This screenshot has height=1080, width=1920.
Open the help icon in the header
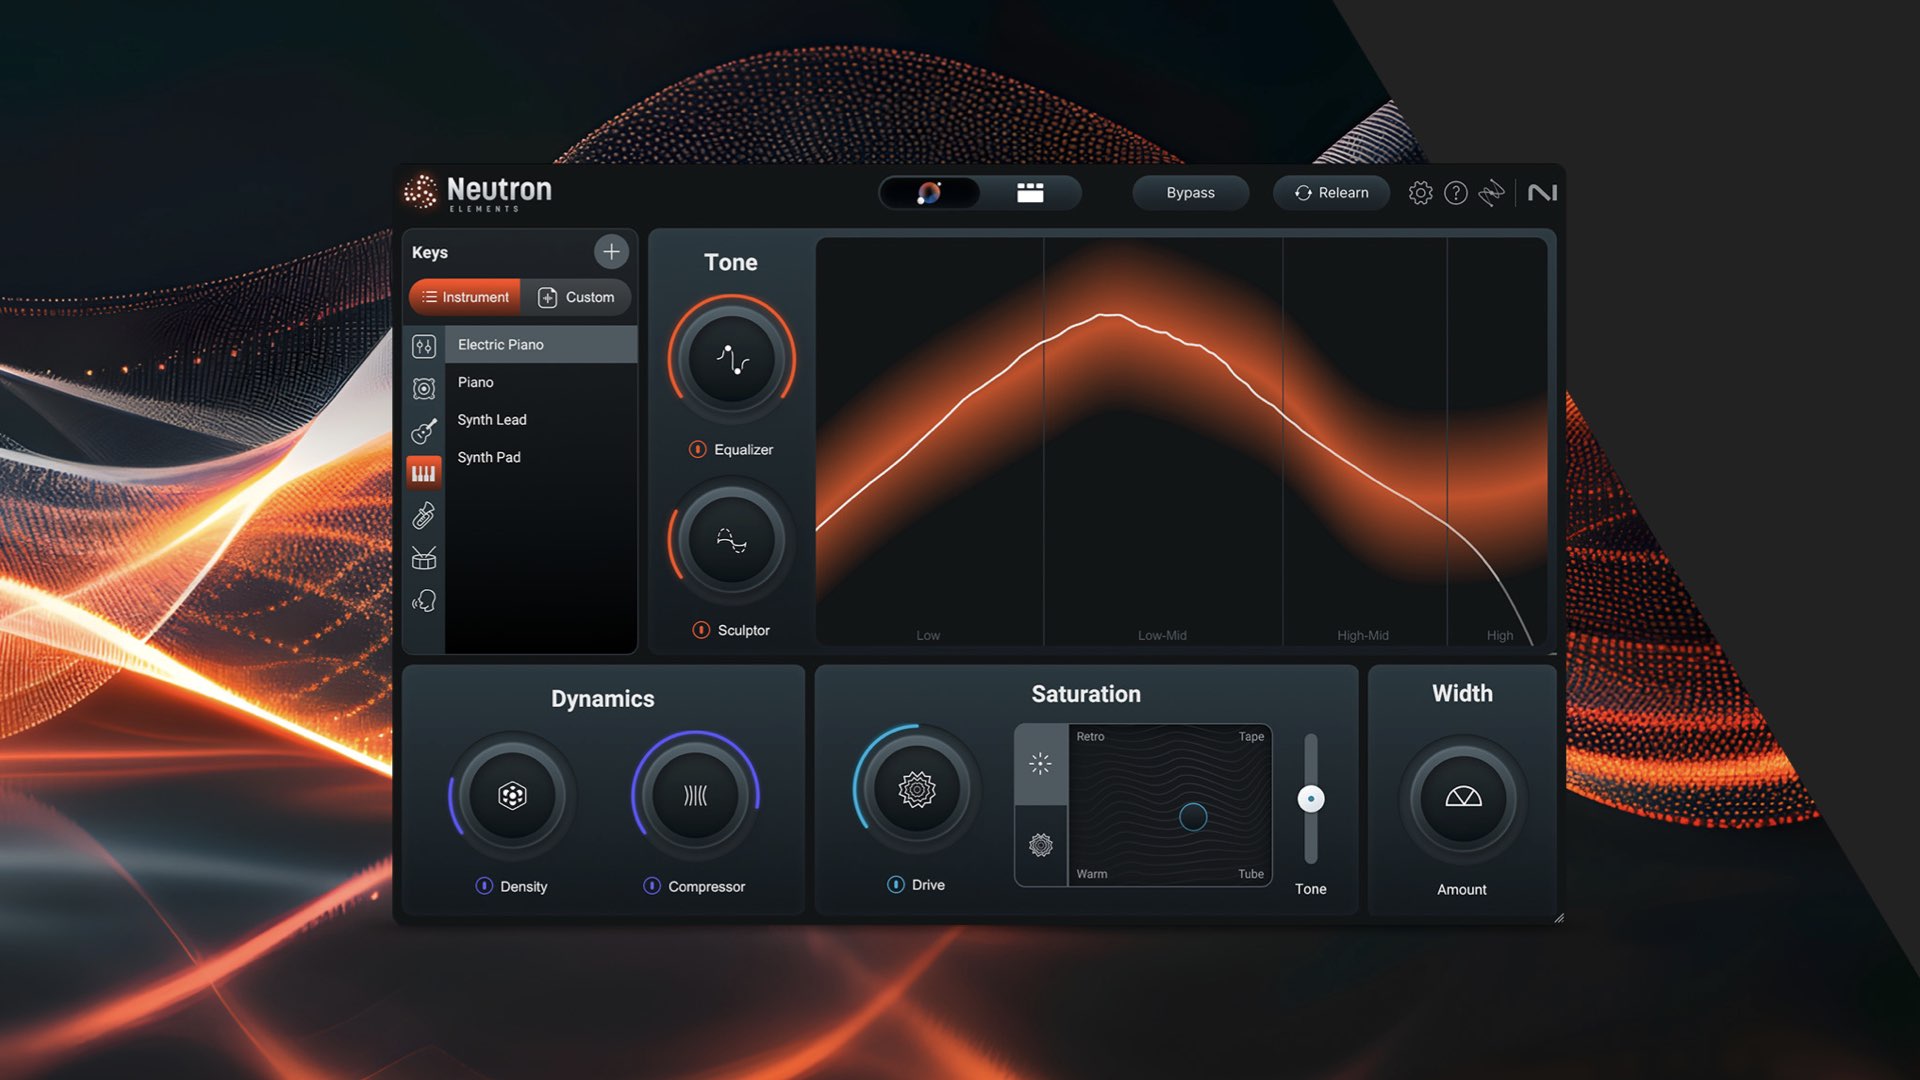coord(1456,193)
